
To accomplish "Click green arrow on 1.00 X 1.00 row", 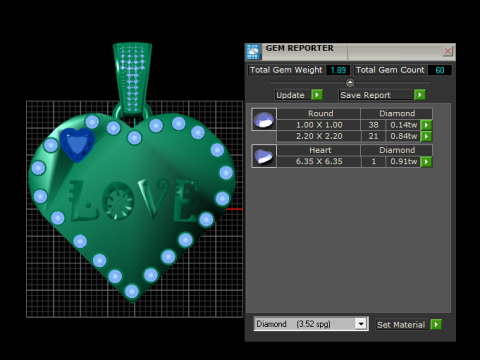I will 426,125.
